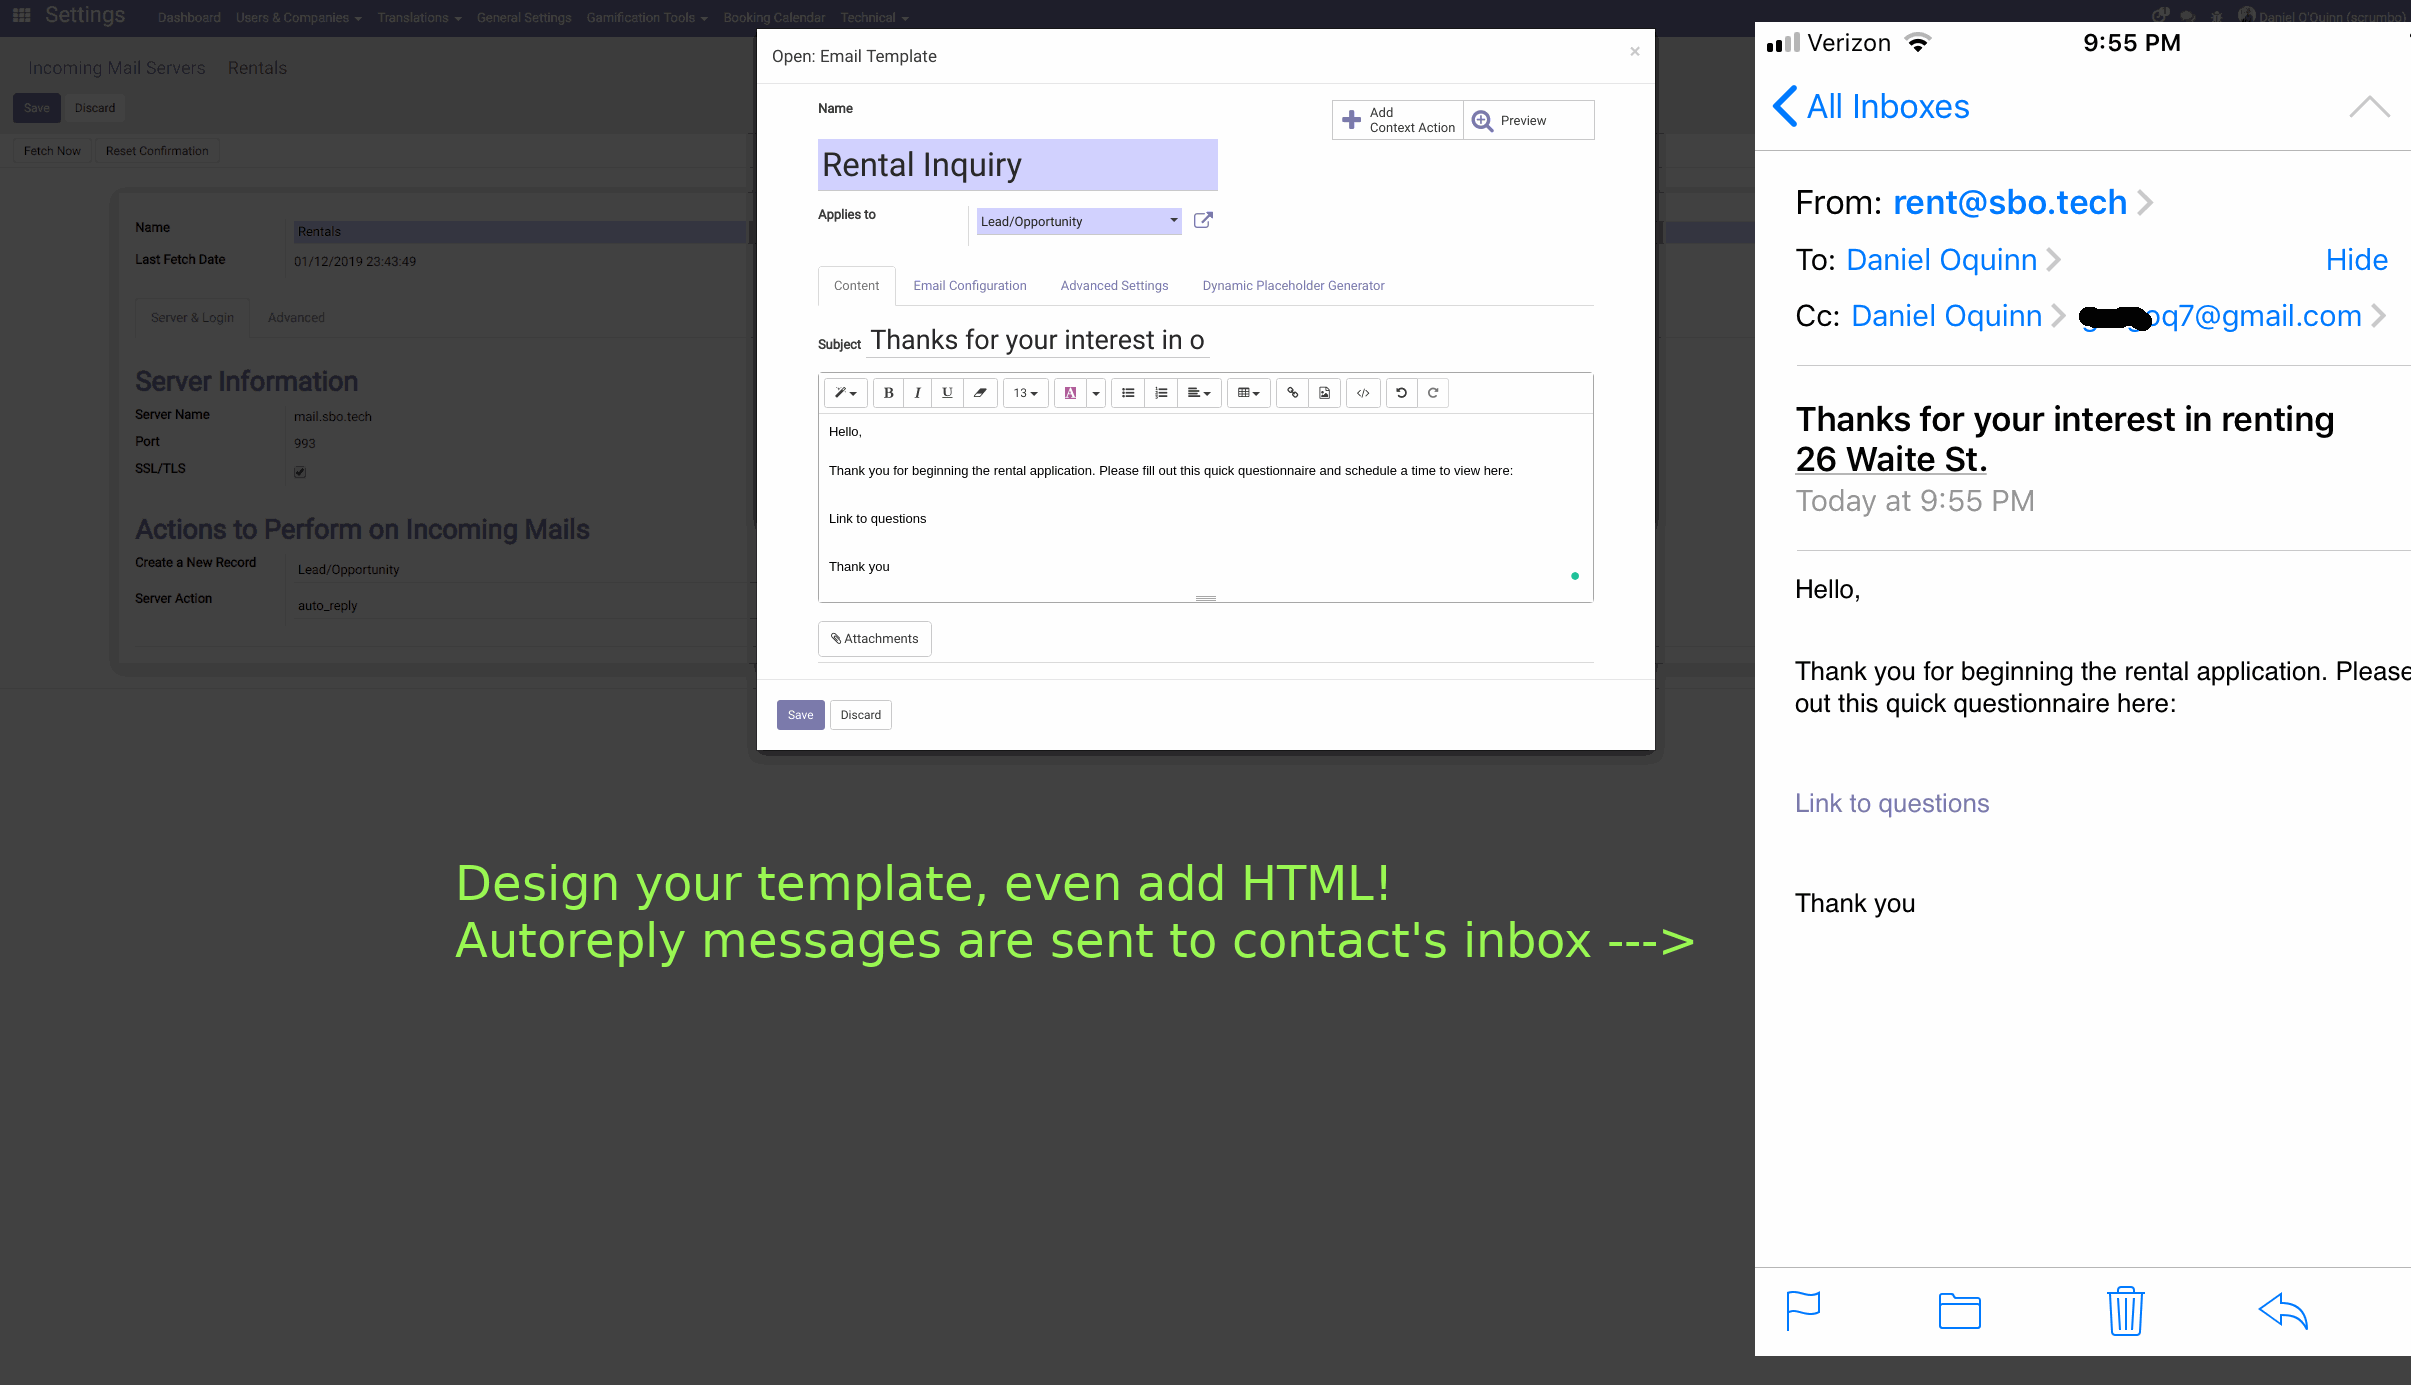
Task: Add an unordered bullet list
Action: click(x=1128, y=393)
